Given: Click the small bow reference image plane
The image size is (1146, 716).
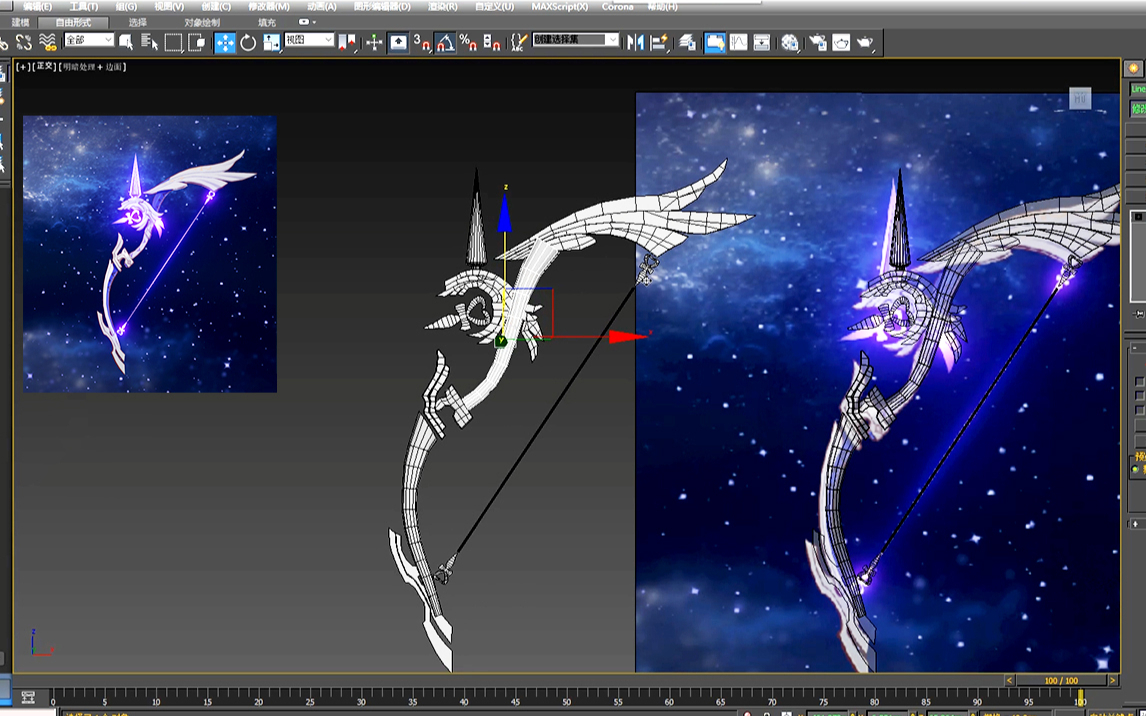Looking at the screenshot, I should (150, 254).
